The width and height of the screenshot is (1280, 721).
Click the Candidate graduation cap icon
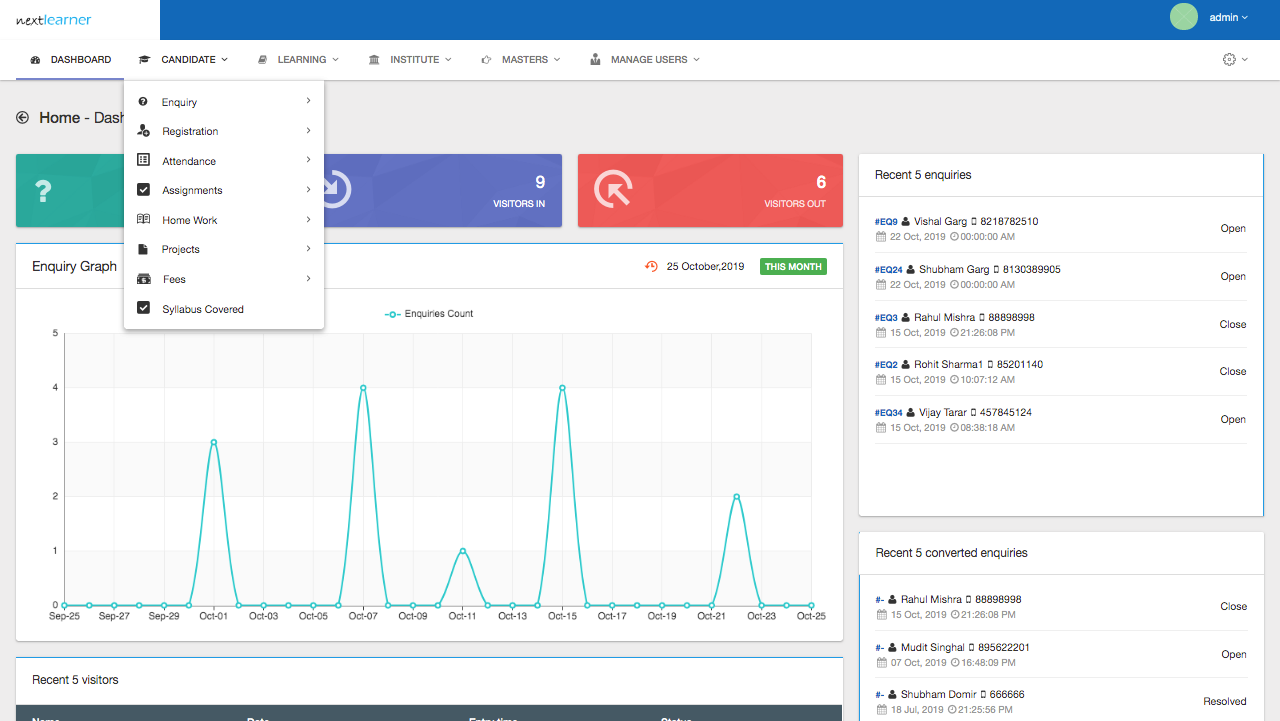click(145, 60)
